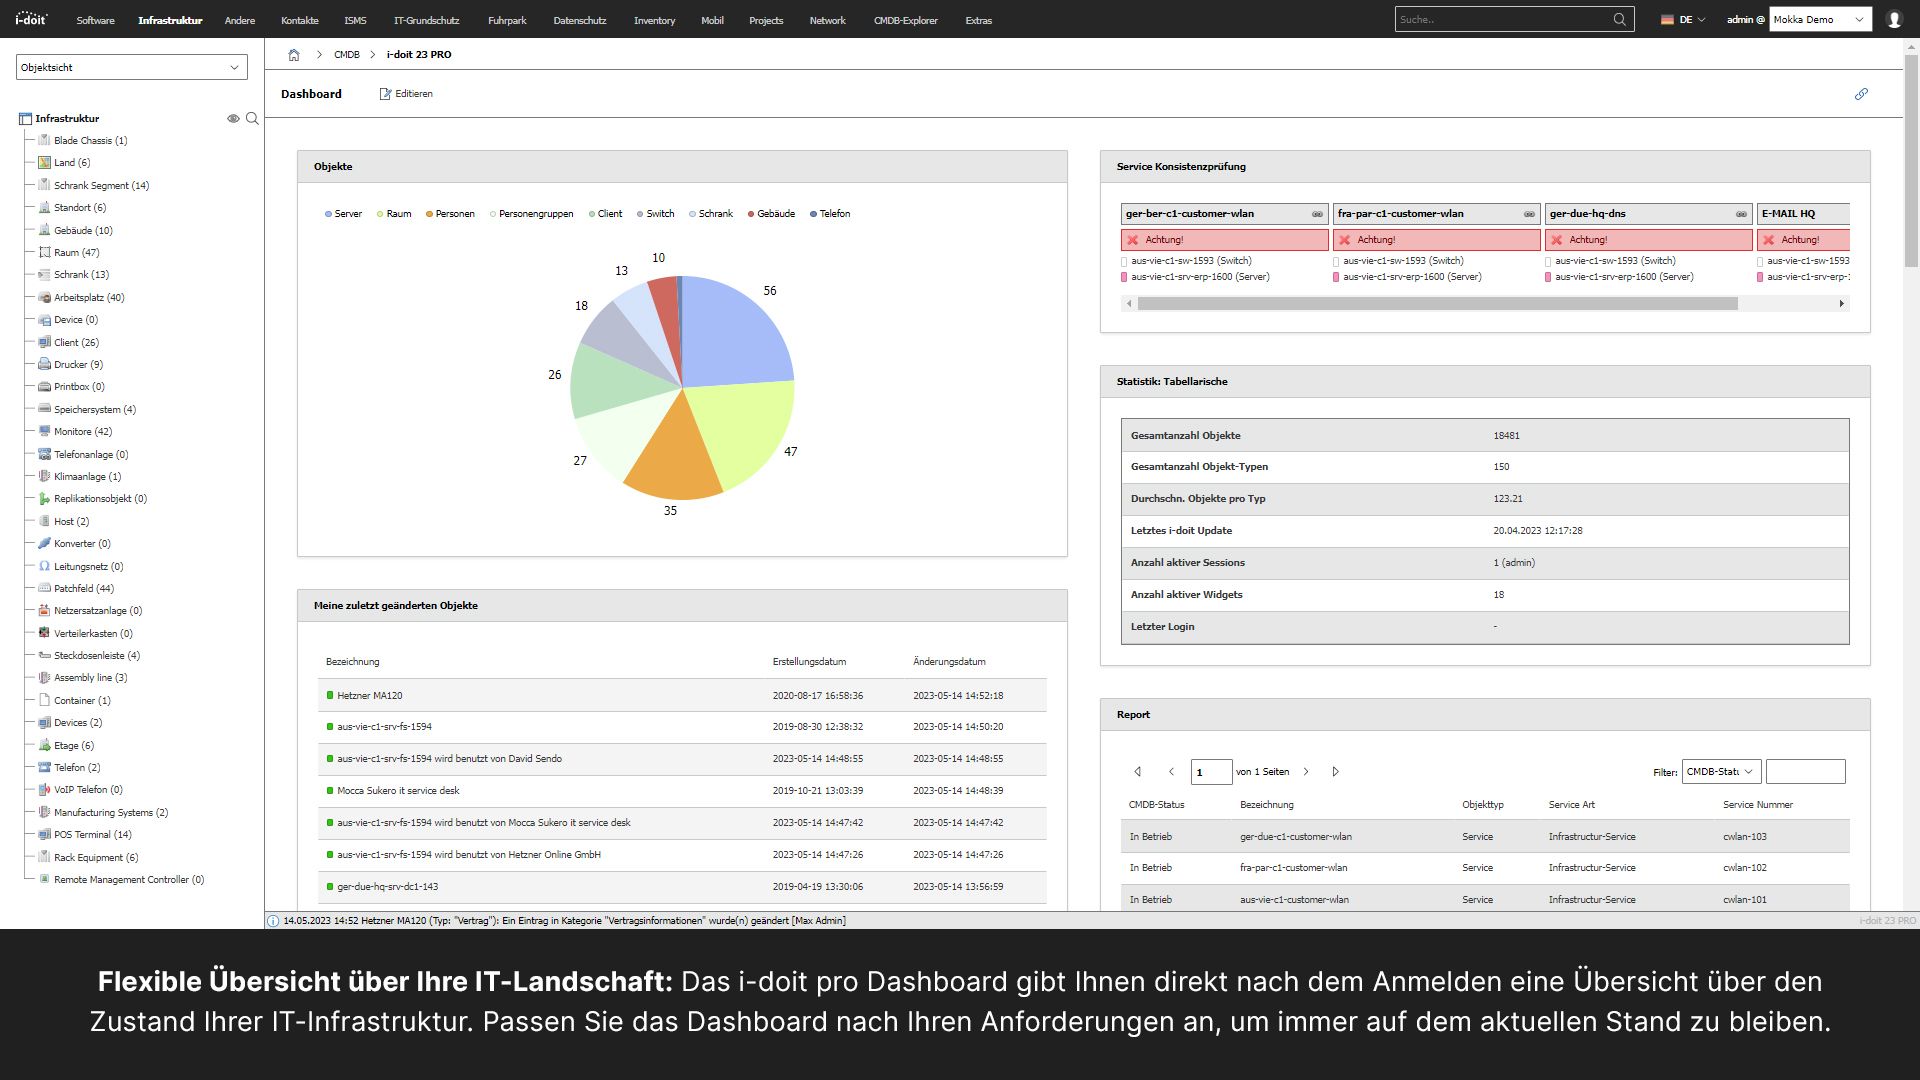Click the search magnifier in the top search box

[1619, 19]
